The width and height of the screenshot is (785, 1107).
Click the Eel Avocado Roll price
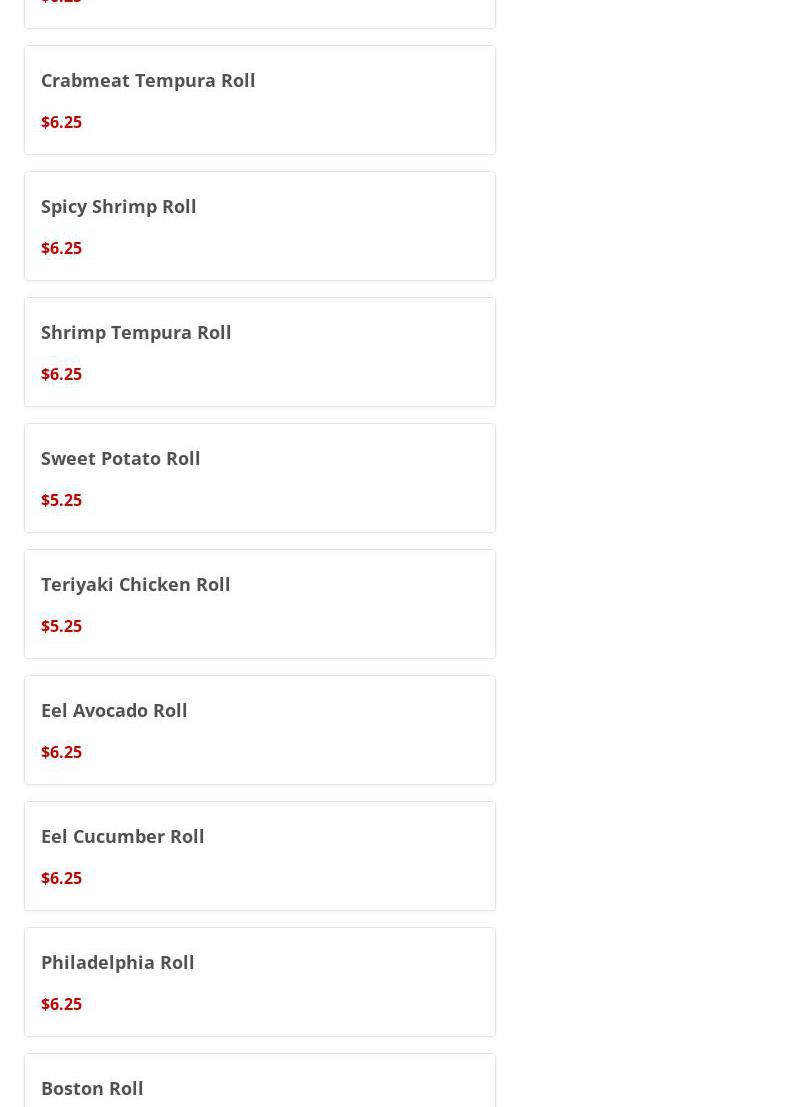tap(61, 752)
